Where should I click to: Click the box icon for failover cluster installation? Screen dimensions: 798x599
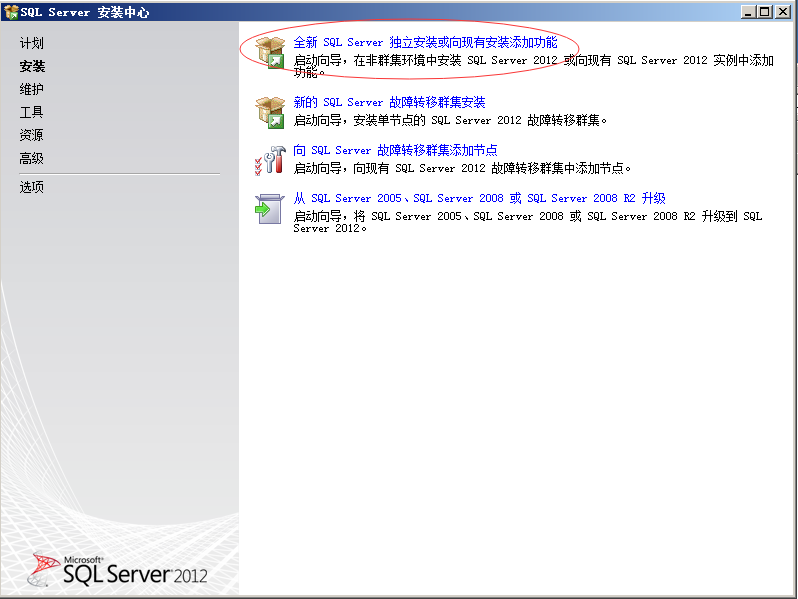[270, 112]
